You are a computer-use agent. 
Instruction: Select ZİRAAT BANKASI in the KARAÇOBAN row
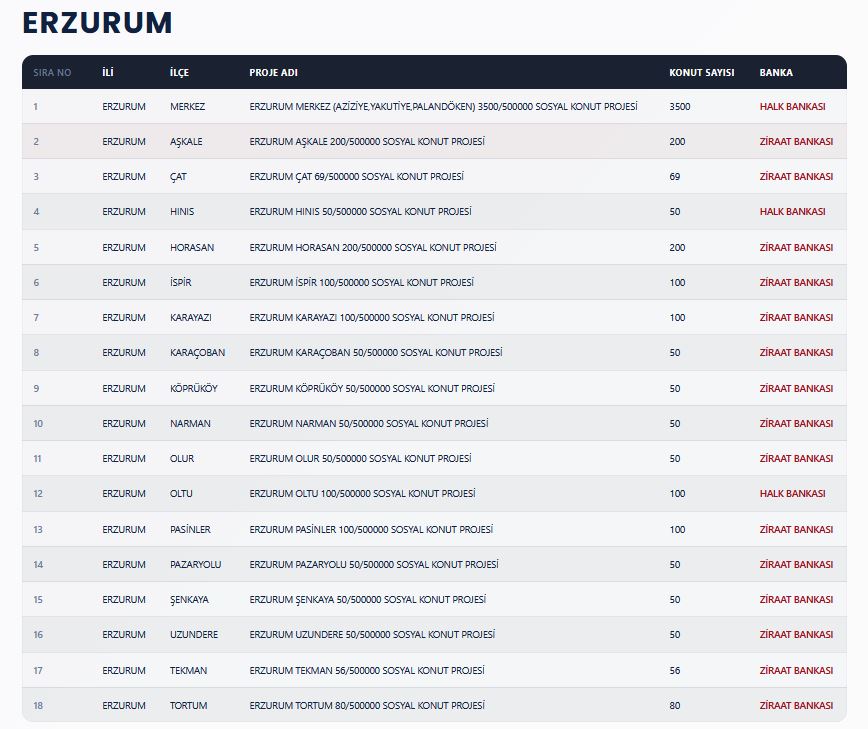(x=796, y=353)
